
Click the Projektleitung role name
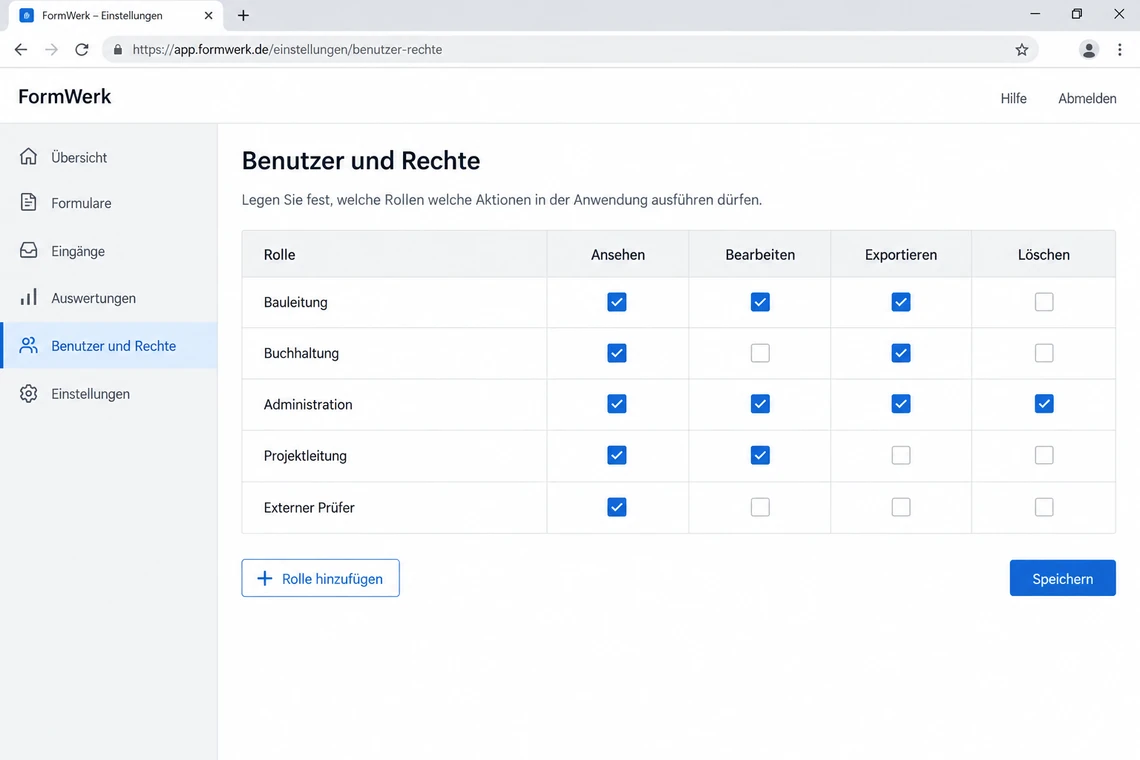click(305, 456)
